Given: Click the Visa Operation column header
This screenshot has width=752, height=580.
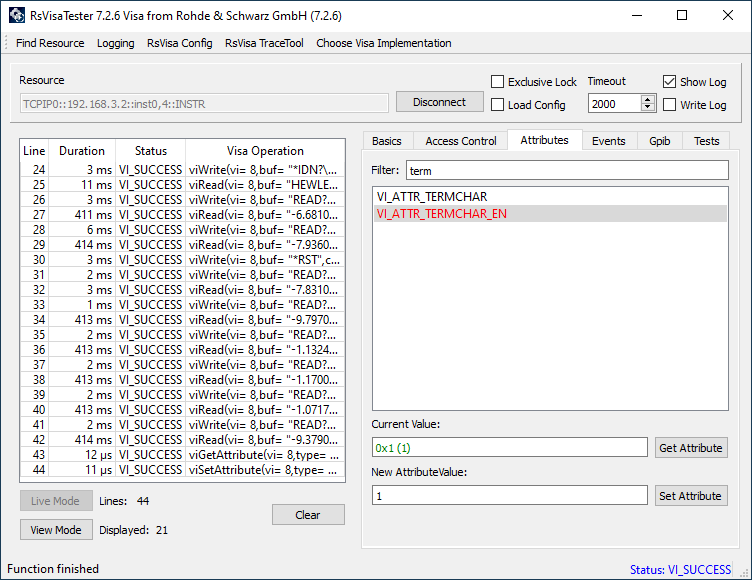Looking at the screenshot, I should (x=265, y=151).
